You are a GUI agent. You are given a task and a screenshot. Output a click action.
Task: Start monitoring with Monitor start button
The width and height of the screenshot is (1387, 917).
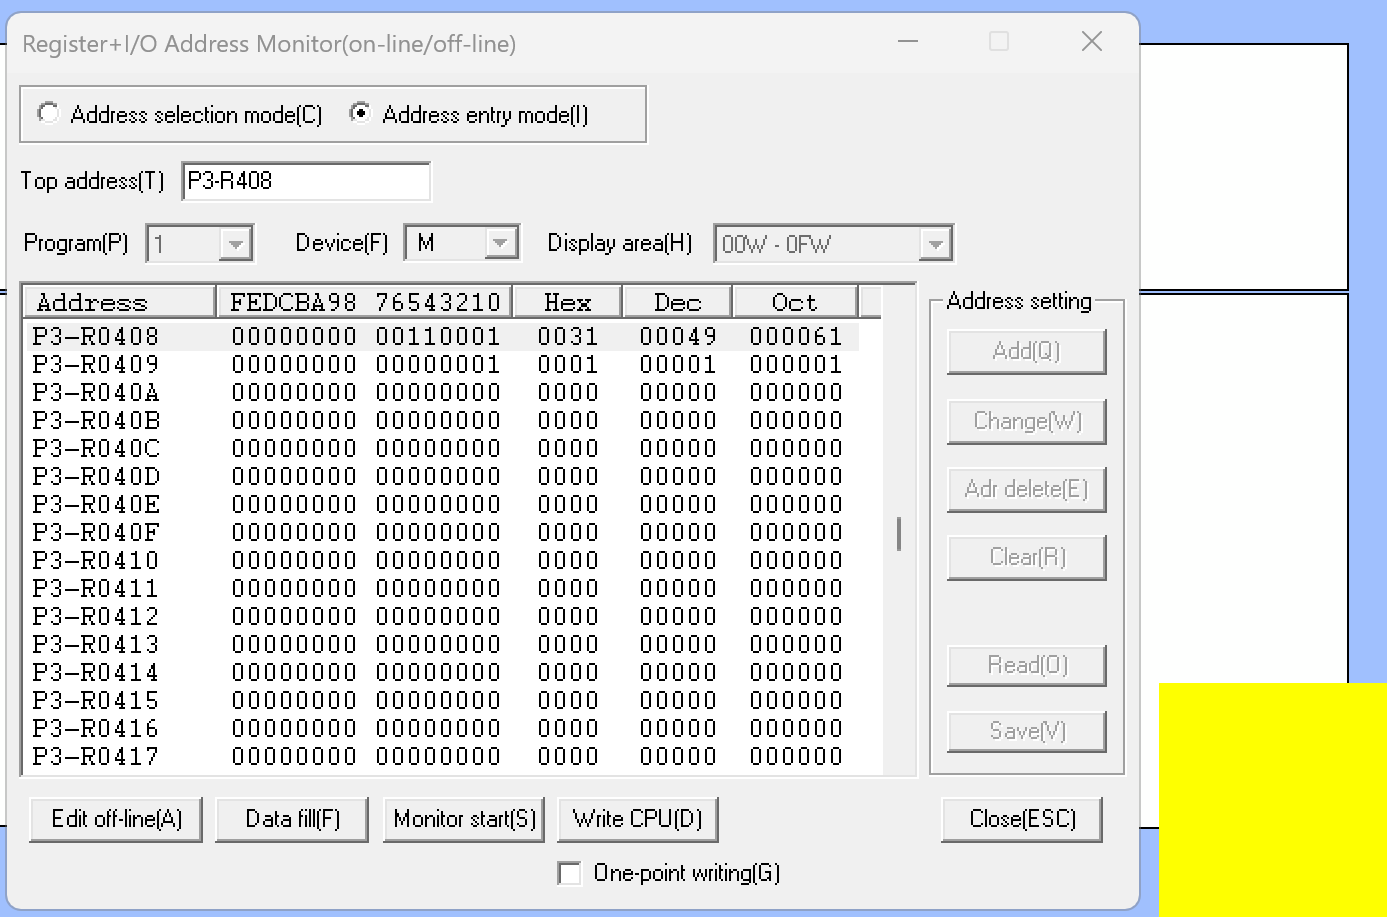coord(464,819)
